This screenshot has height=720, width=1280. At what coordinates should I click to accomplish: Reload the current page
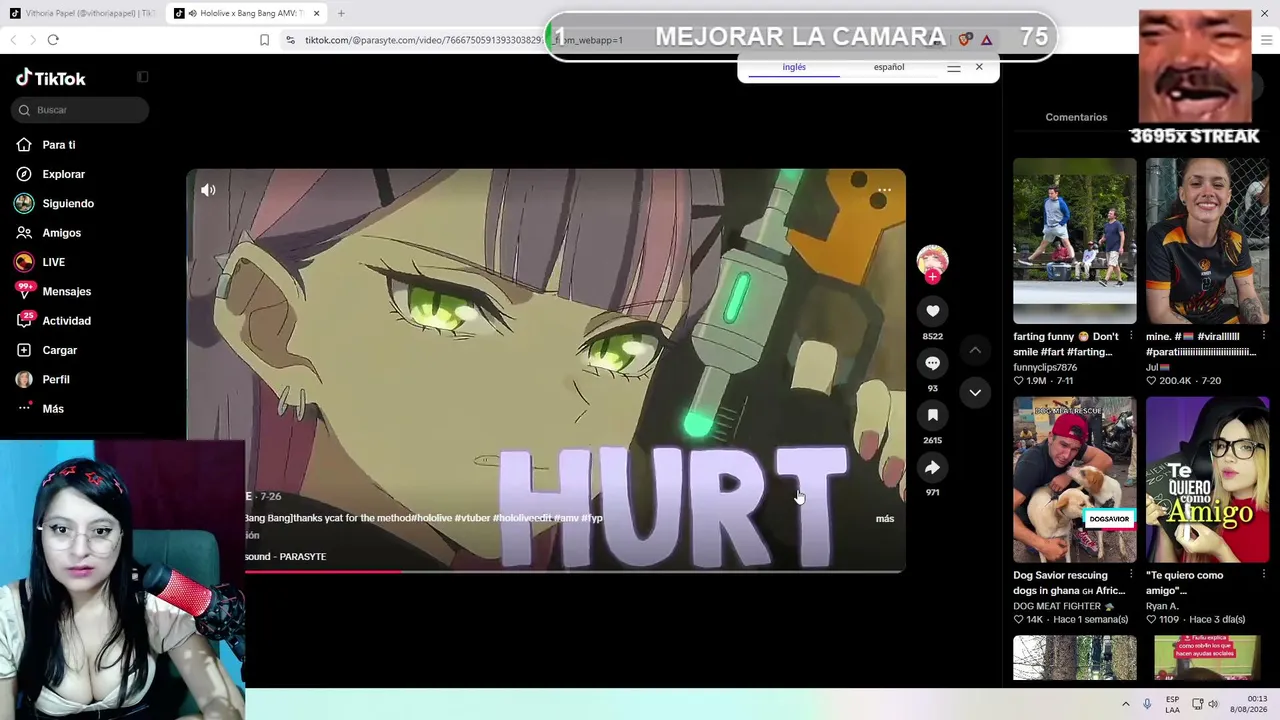[x=53, y=40]
